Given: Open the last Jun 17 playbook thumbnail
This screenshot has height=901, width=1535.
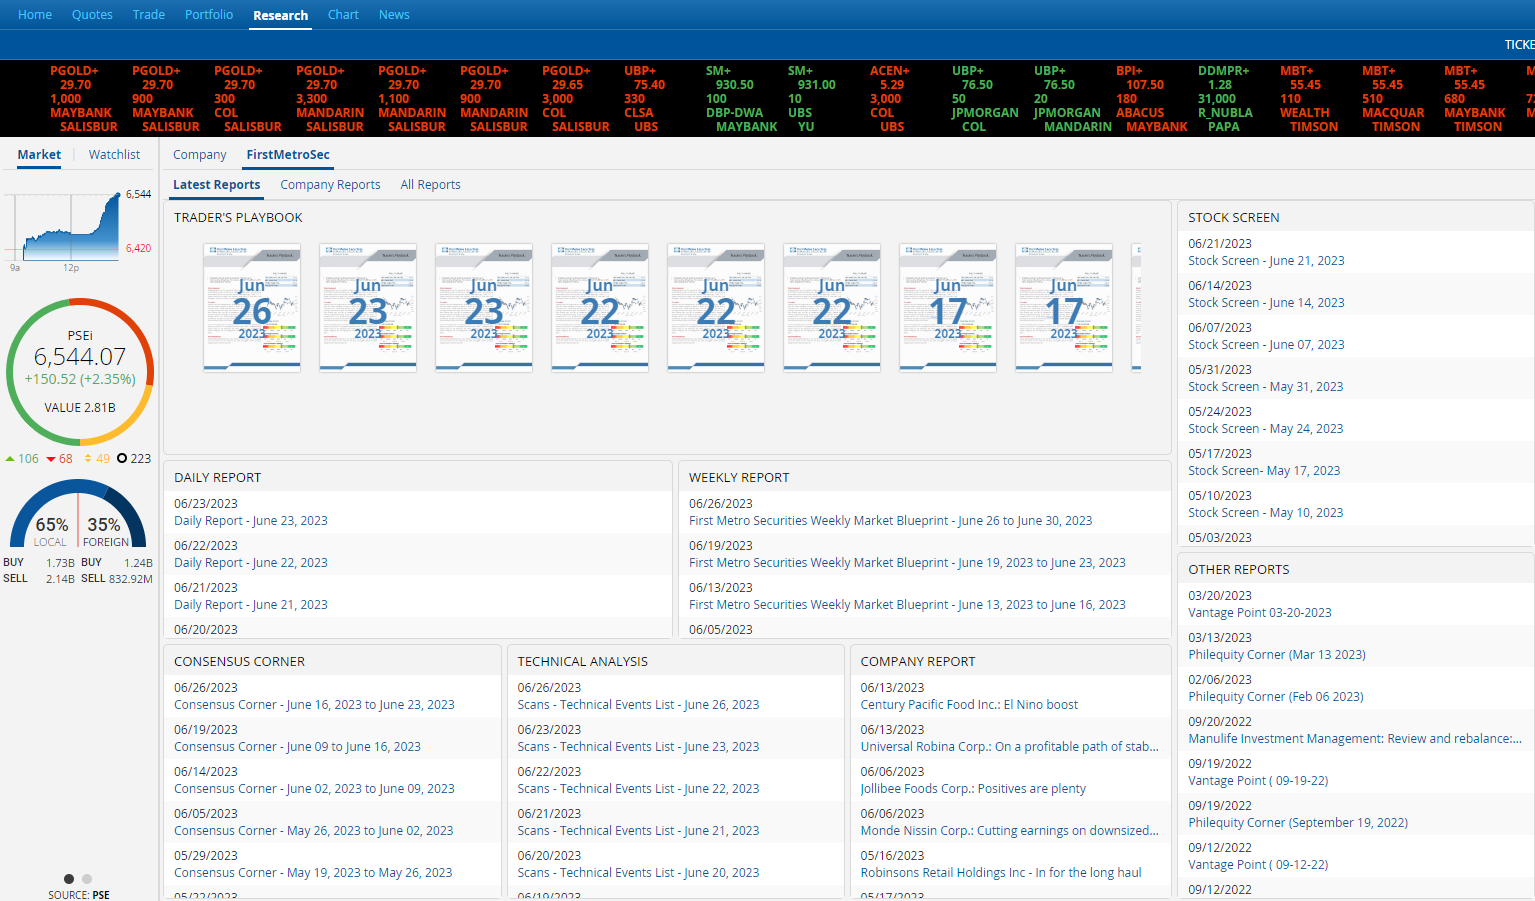Looking at the screenshot, I should pyautogui.click(x=1064, y=308).
